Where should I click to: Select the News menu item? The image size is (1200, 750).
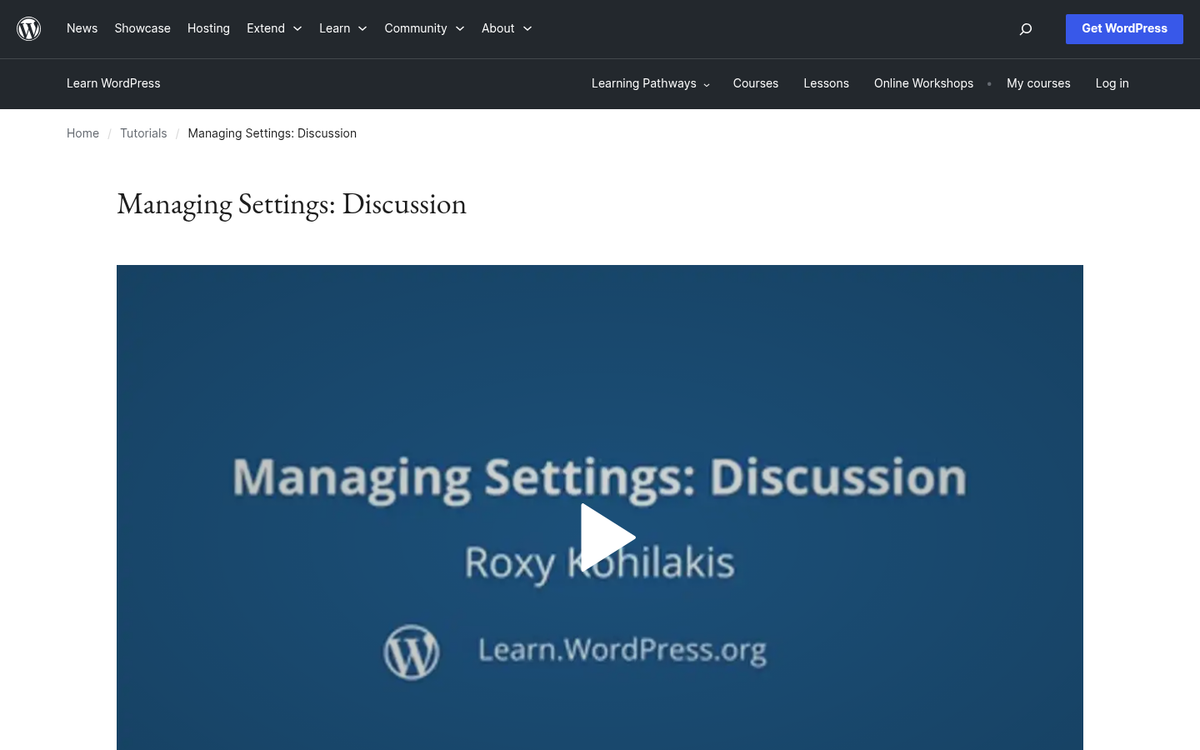[x=82, y=28]
